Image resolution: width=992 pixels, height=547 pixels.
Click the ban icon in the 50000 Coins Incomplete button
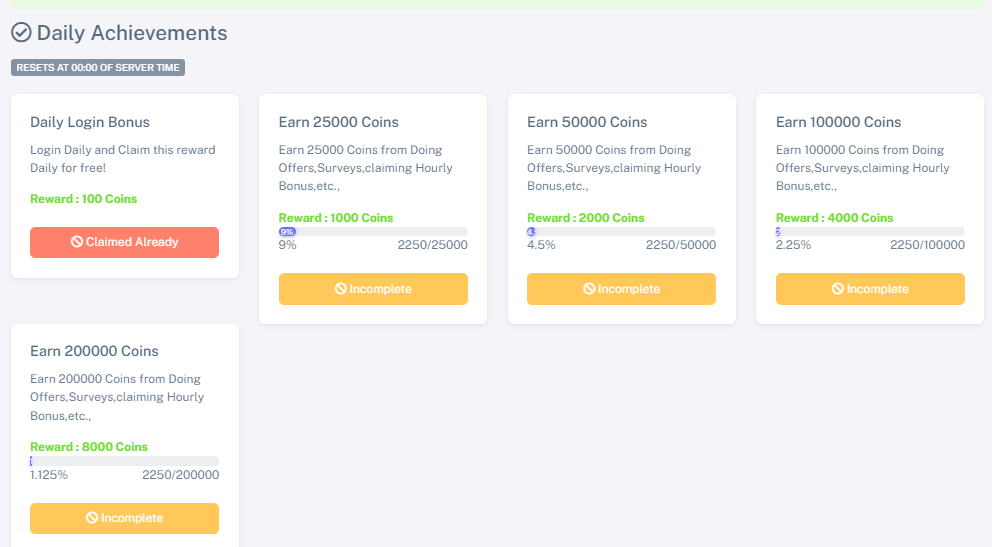coord(589,289)
